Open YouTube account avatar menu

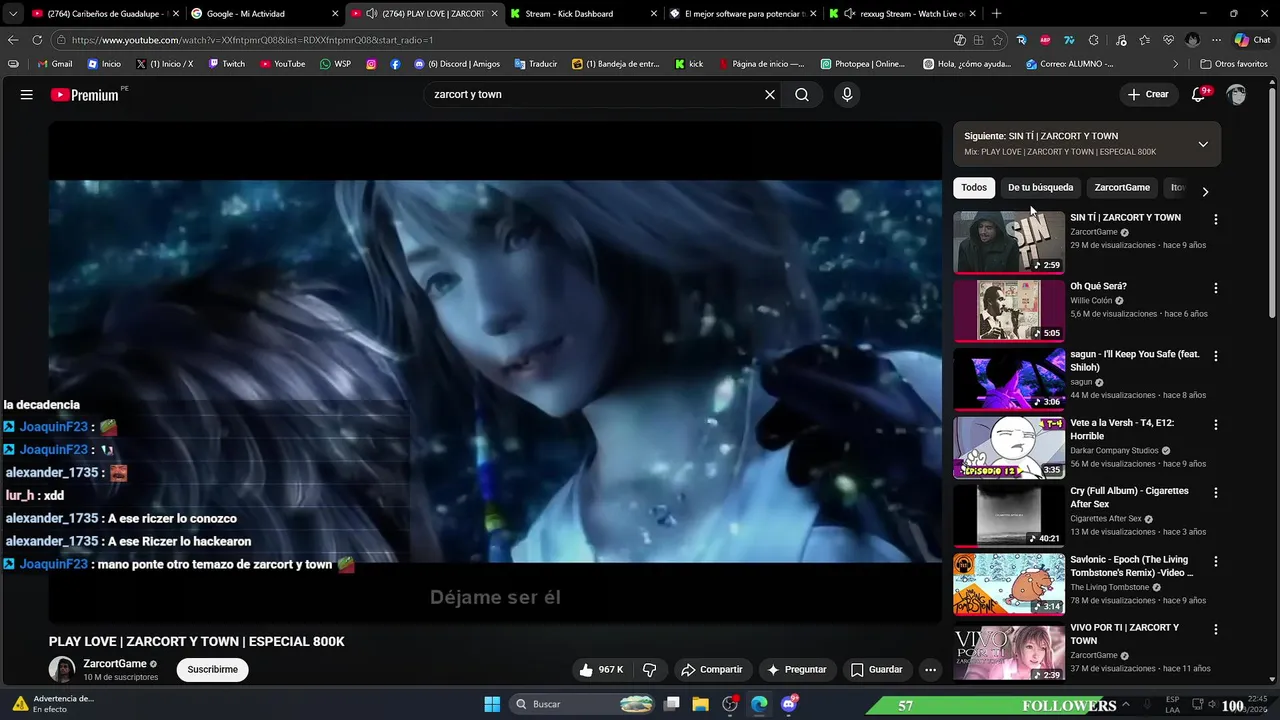click(x=1237, y=95)
